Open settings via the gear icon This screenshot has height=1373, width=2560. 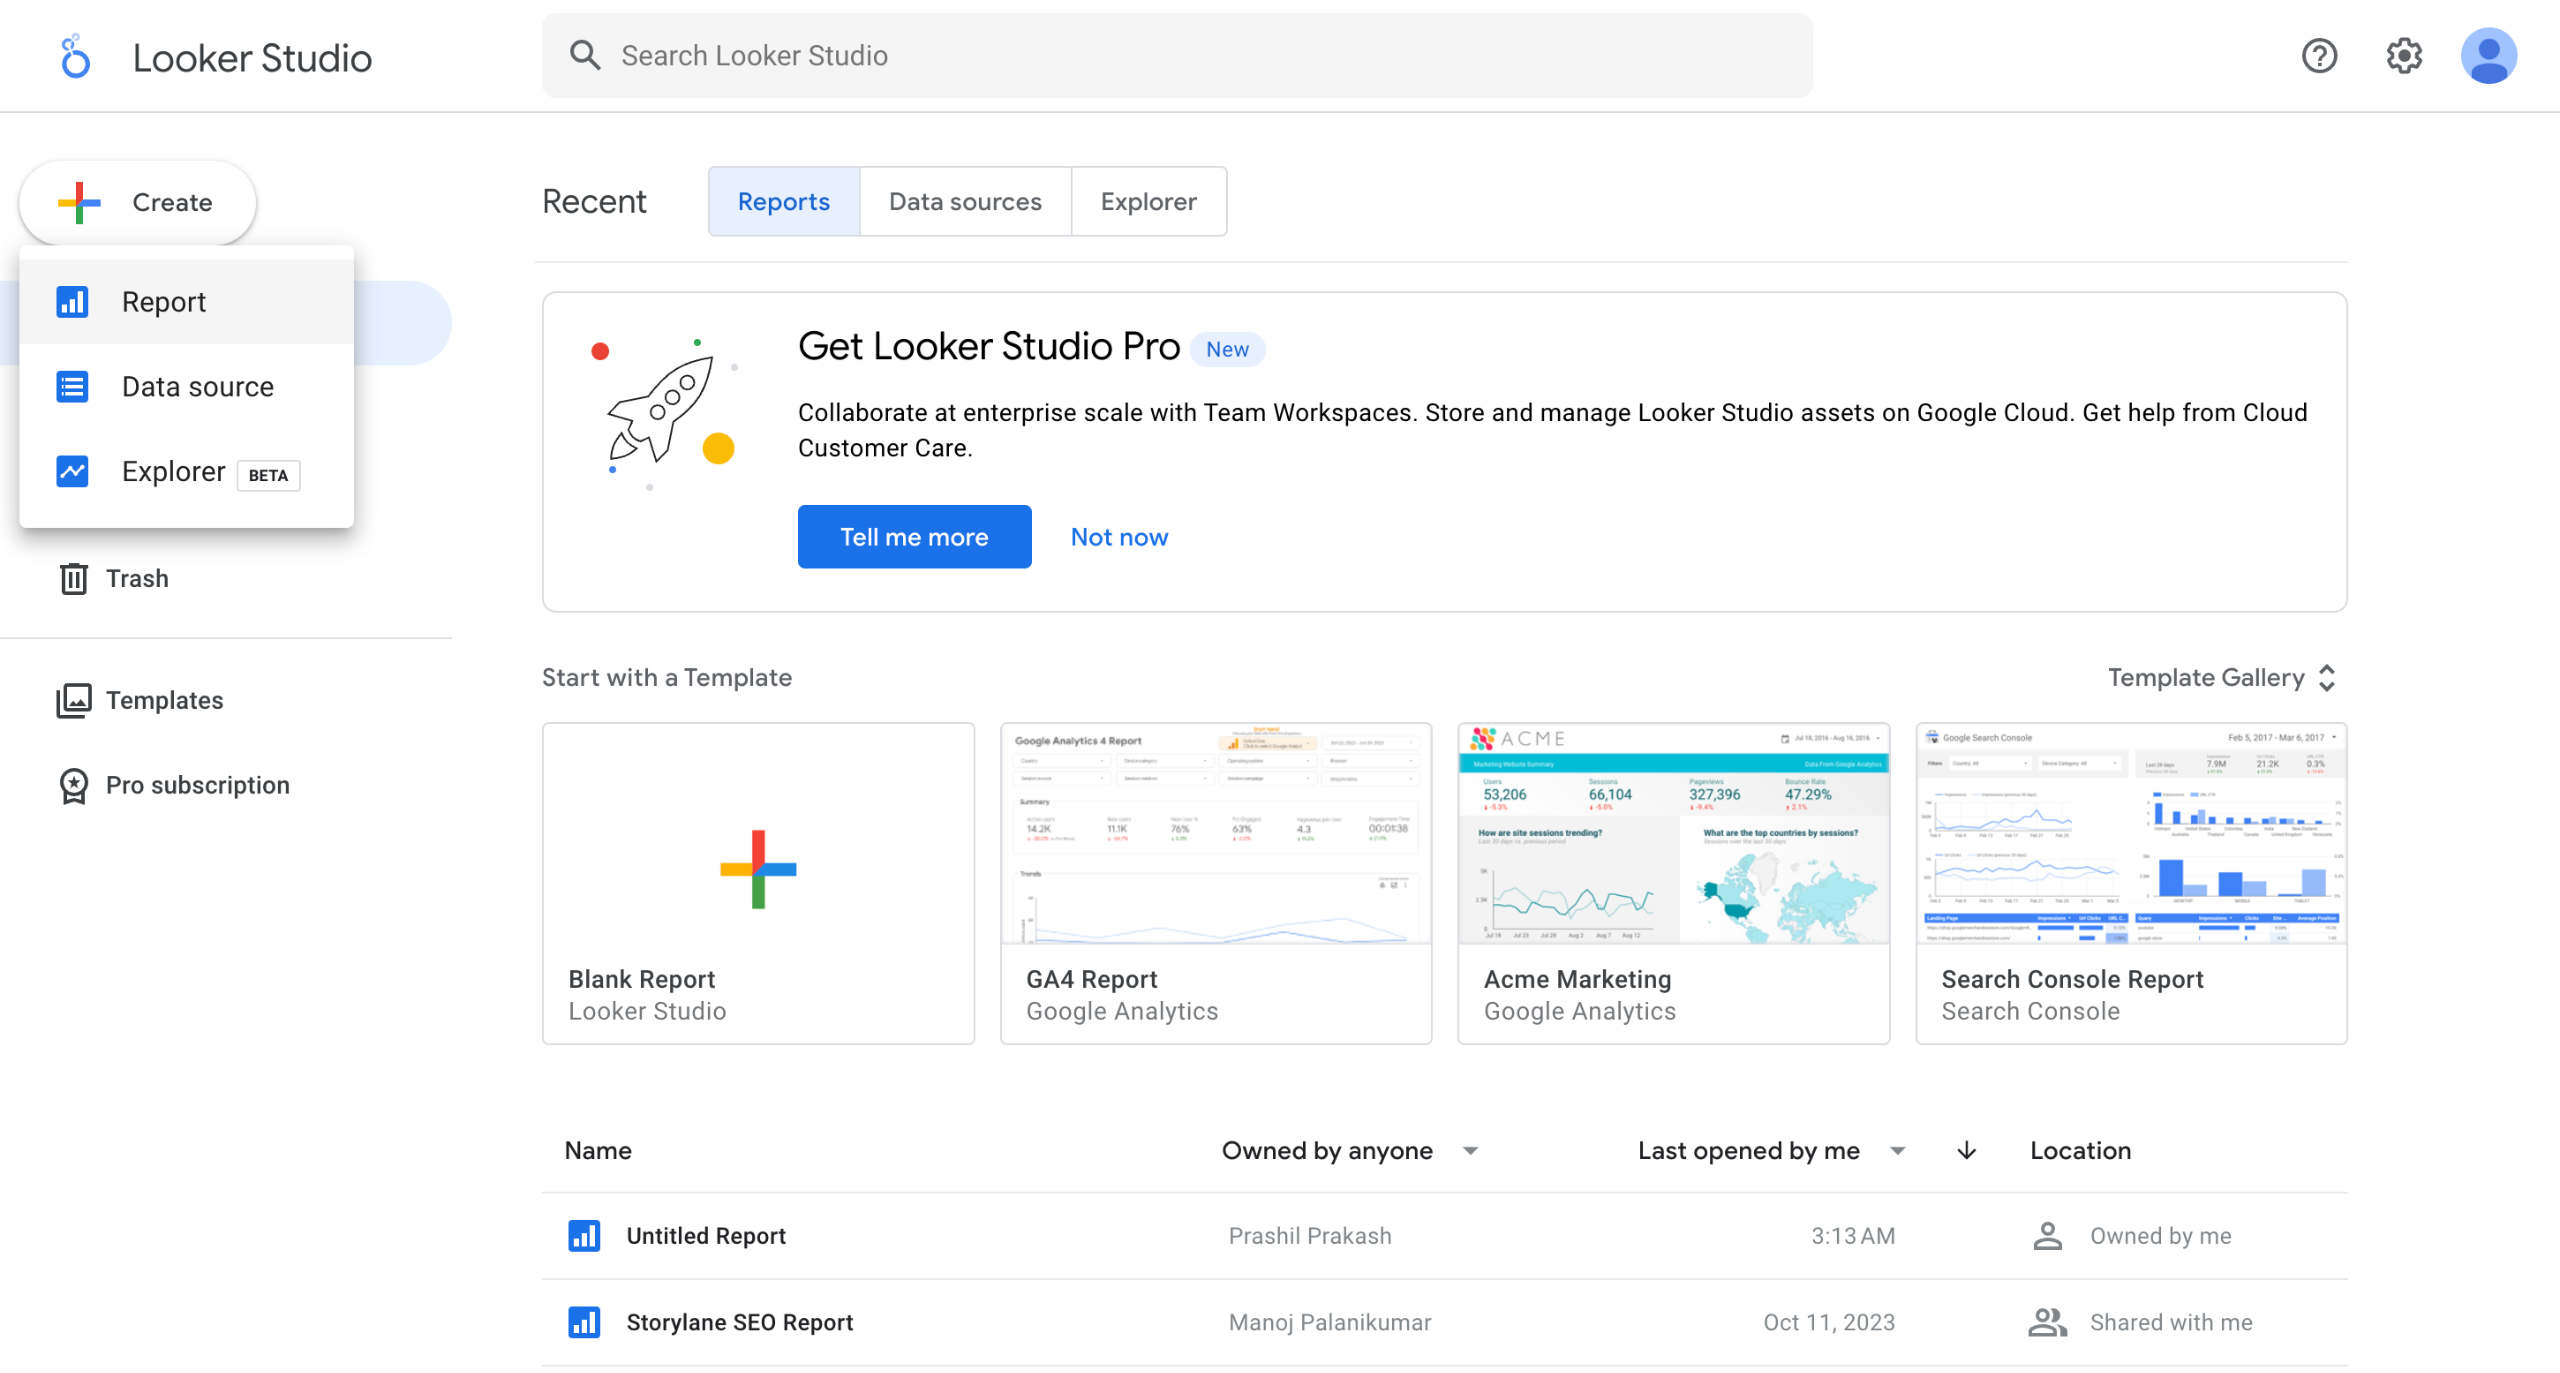coord(2404,56)
